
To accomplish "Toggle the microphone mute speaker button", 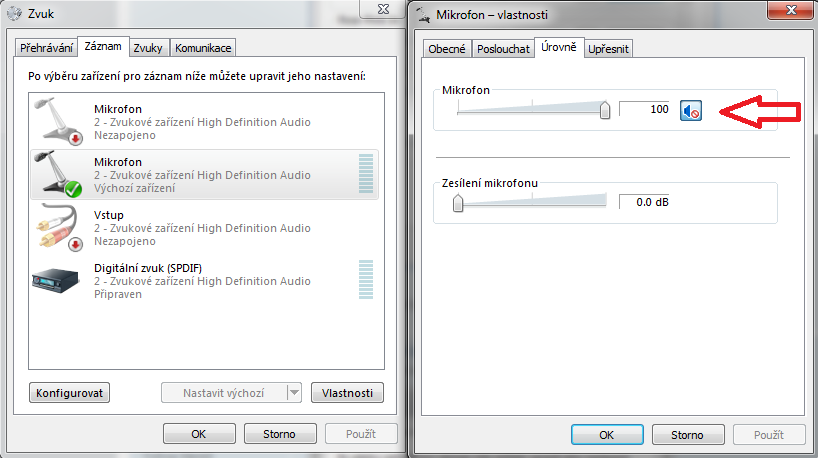I will [691, 110].
